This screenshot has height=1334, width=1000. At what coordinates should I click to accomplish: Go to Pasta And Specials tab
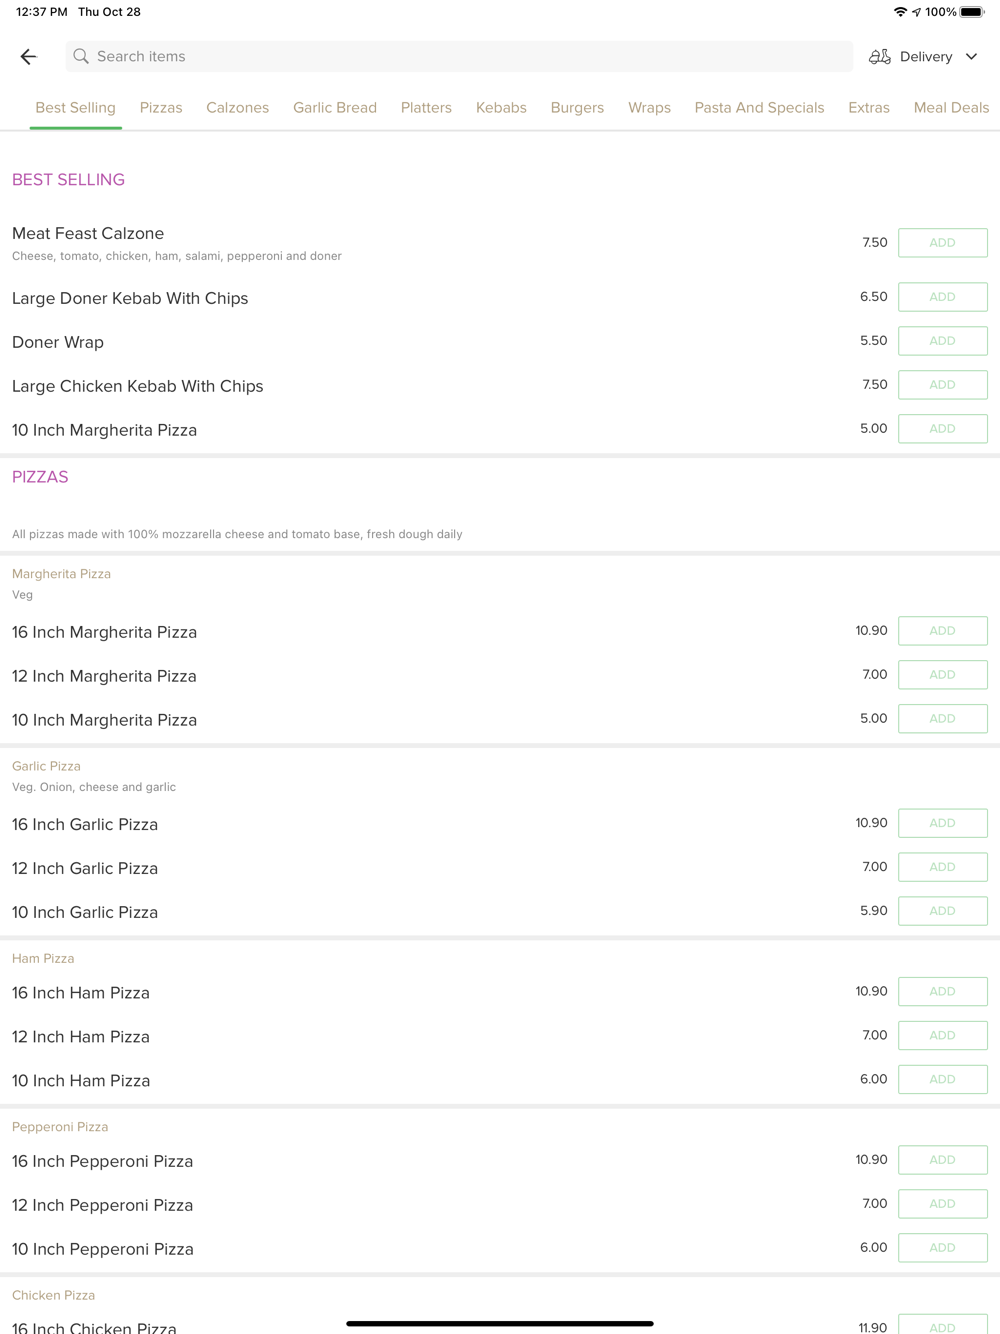[x=759, y=108]
